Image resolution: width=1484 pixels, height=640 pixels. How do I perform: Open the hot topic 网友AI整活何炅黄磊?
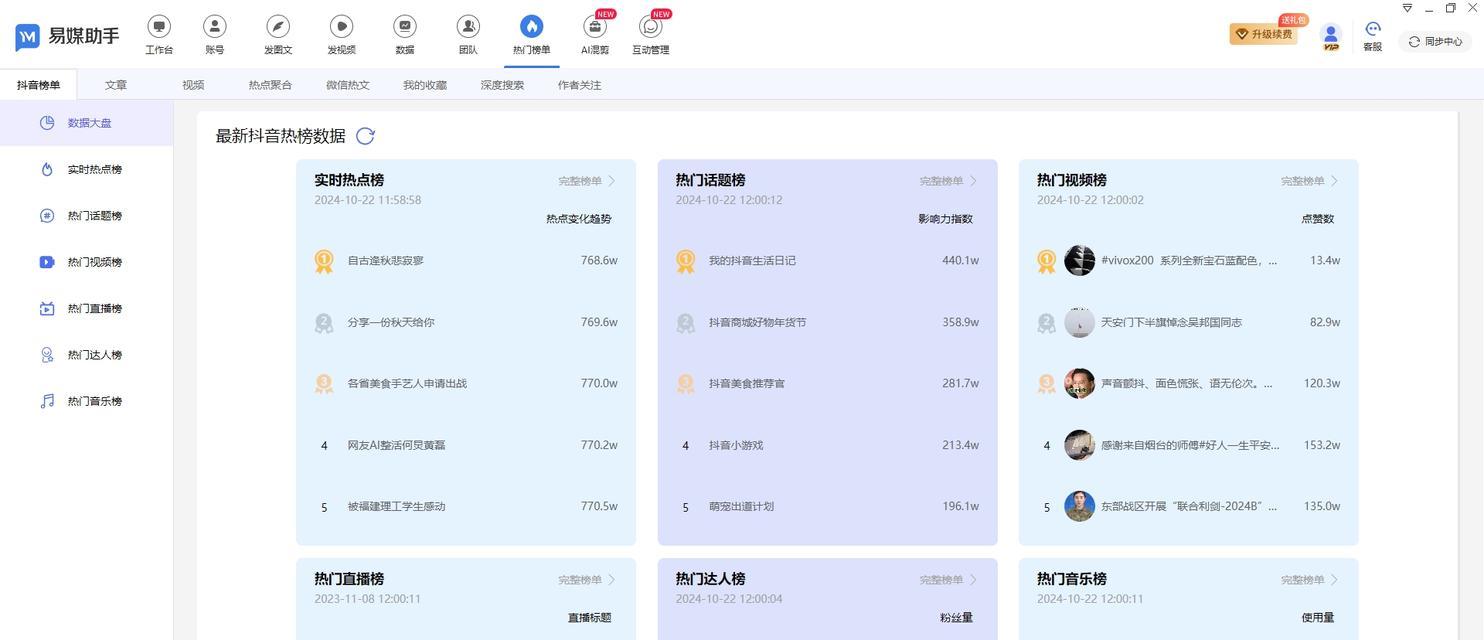(396, 445)
